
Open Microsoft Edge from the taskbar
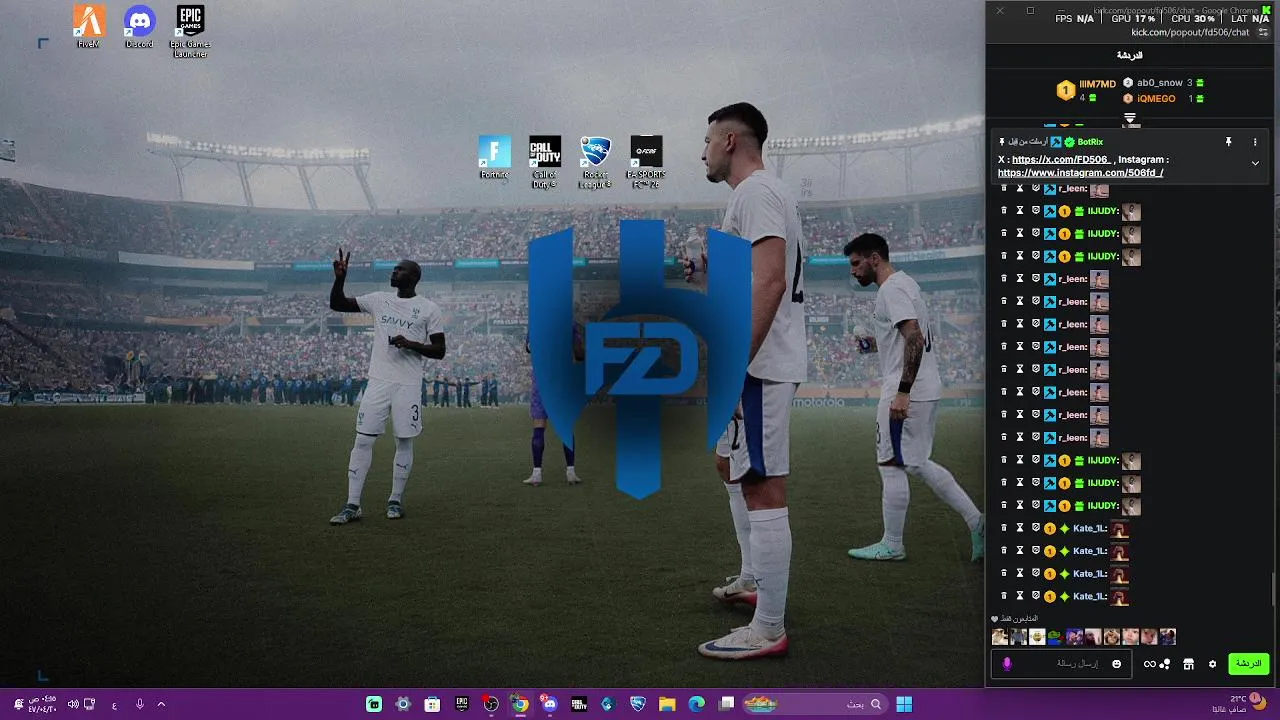click(x=697, y=704)
